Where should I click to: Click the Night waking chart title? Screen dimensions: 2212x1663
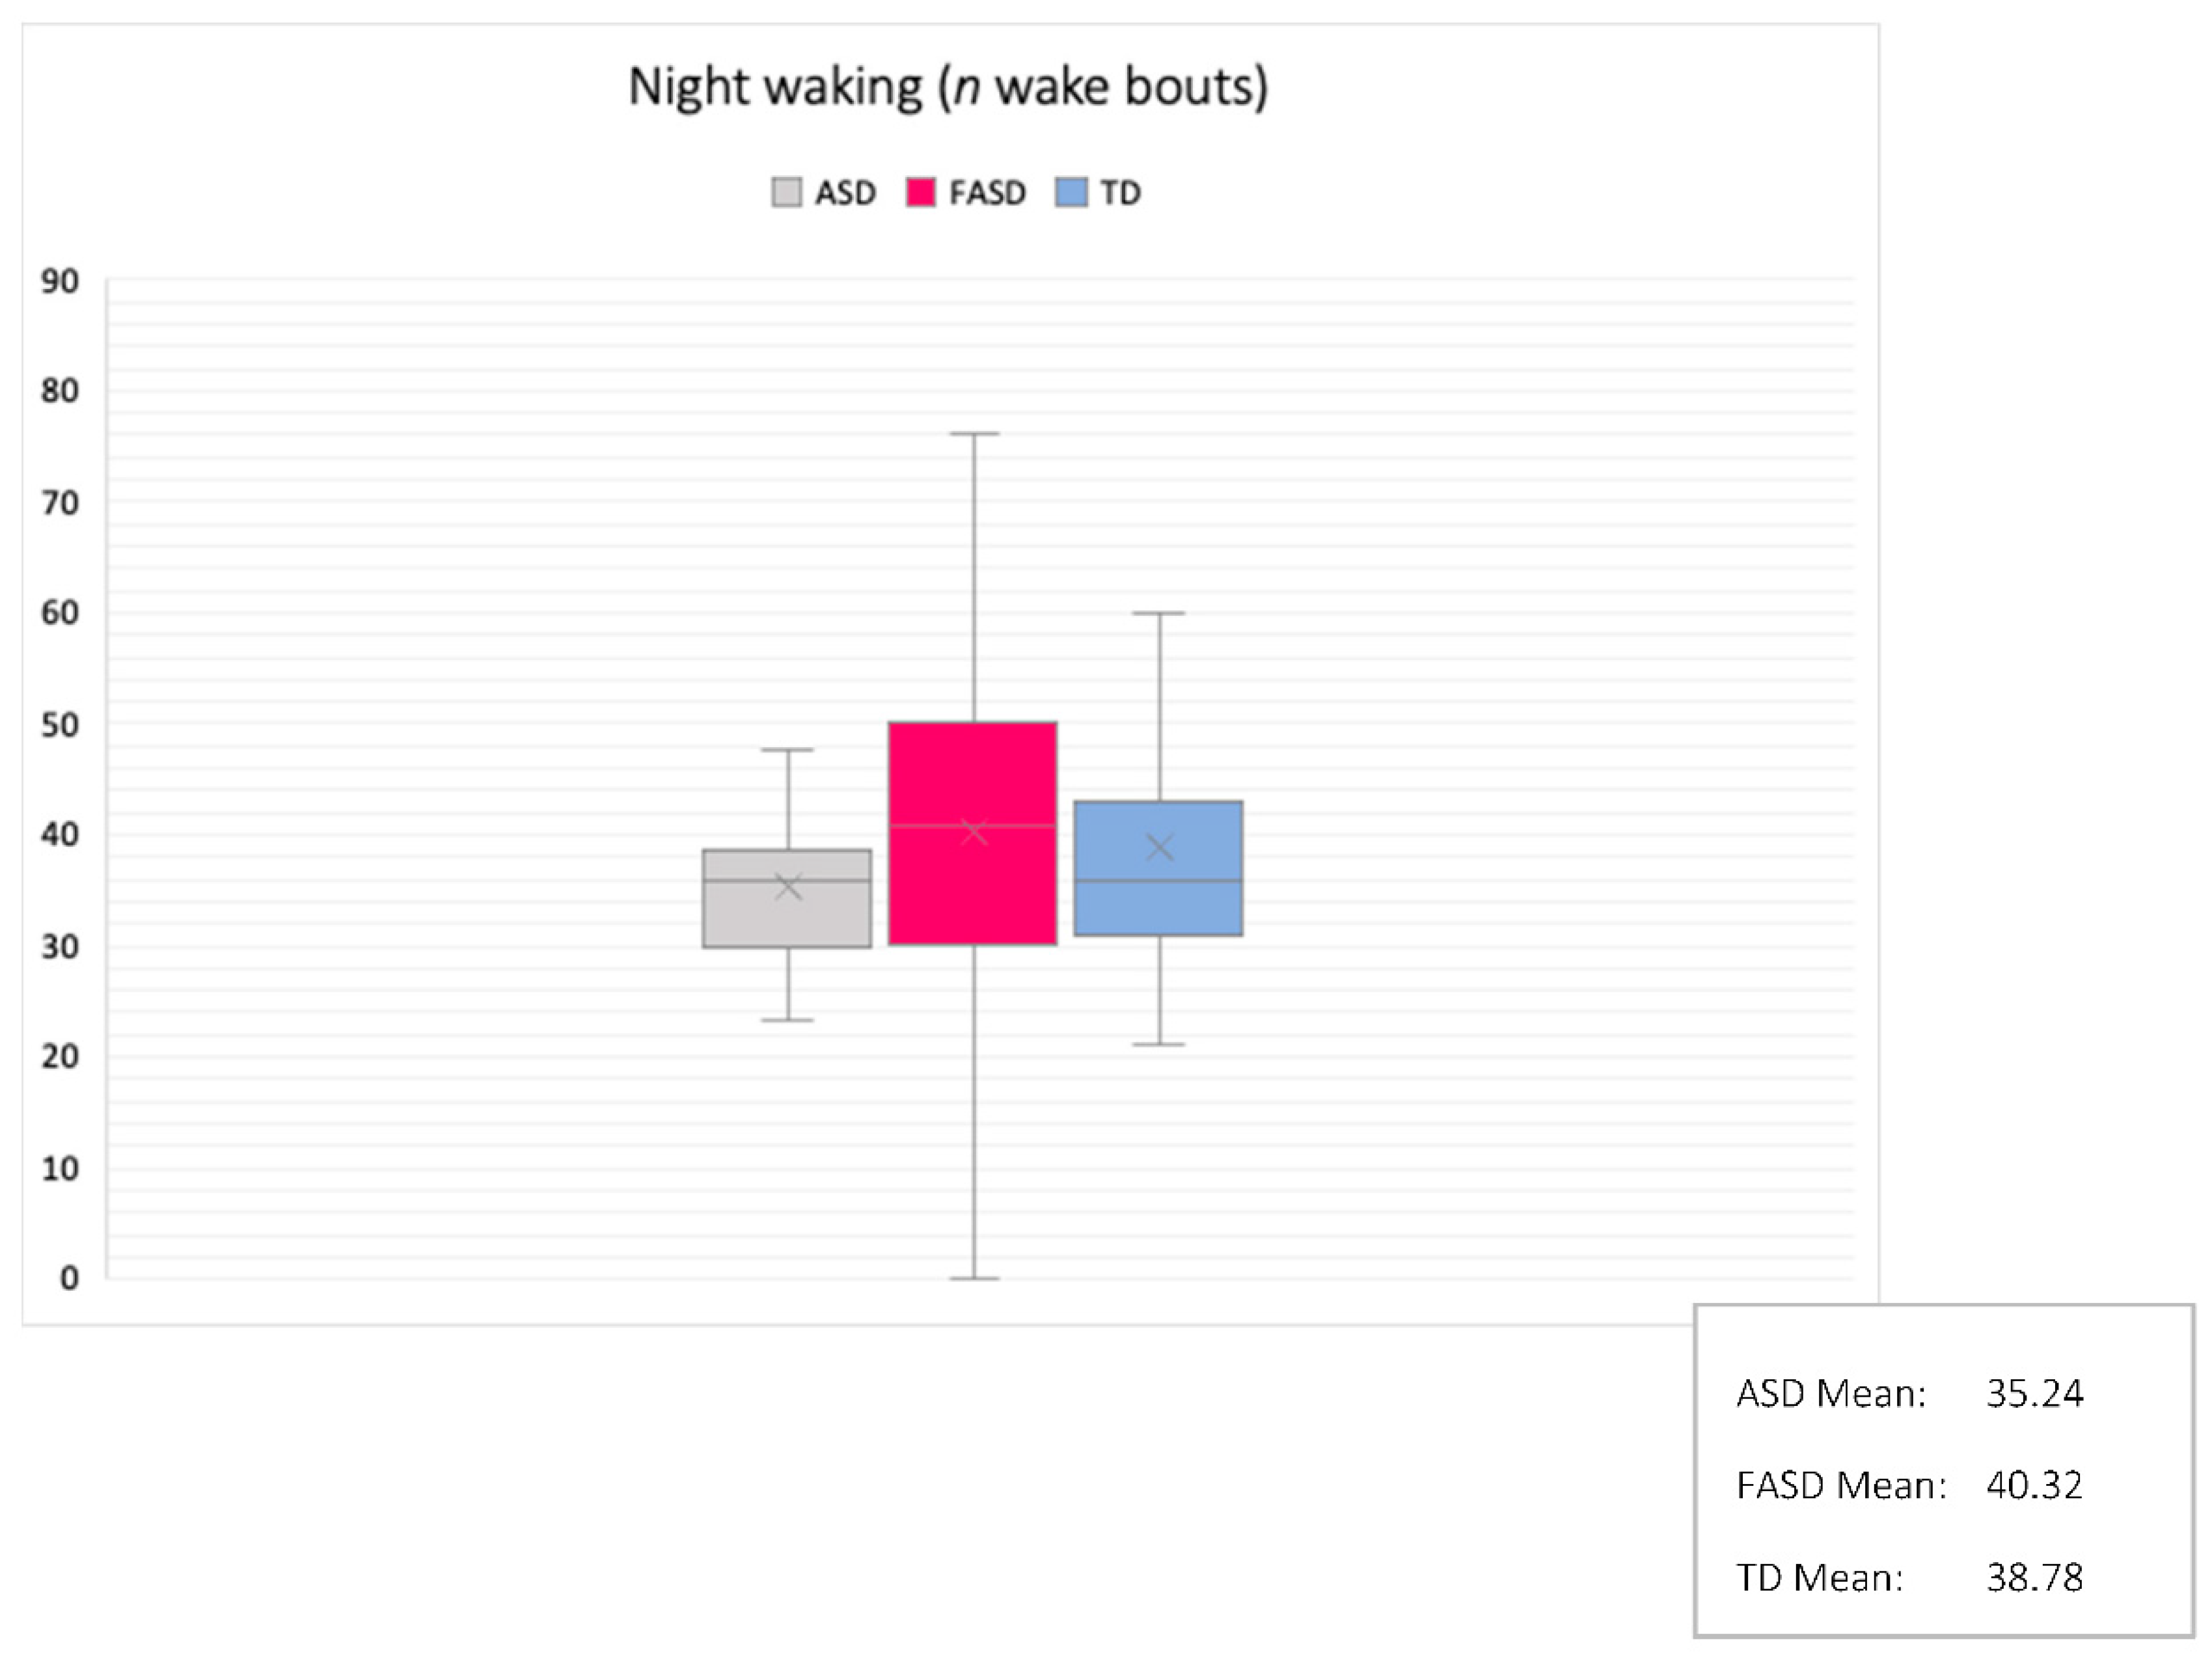click(948, 87)
